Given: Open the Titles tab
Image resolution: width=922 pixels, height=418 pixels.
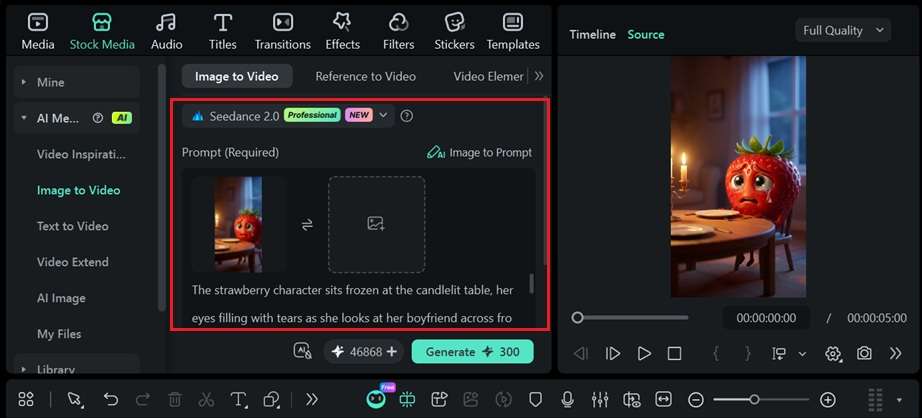Looking at the screenshot, I should pos(222,32).
